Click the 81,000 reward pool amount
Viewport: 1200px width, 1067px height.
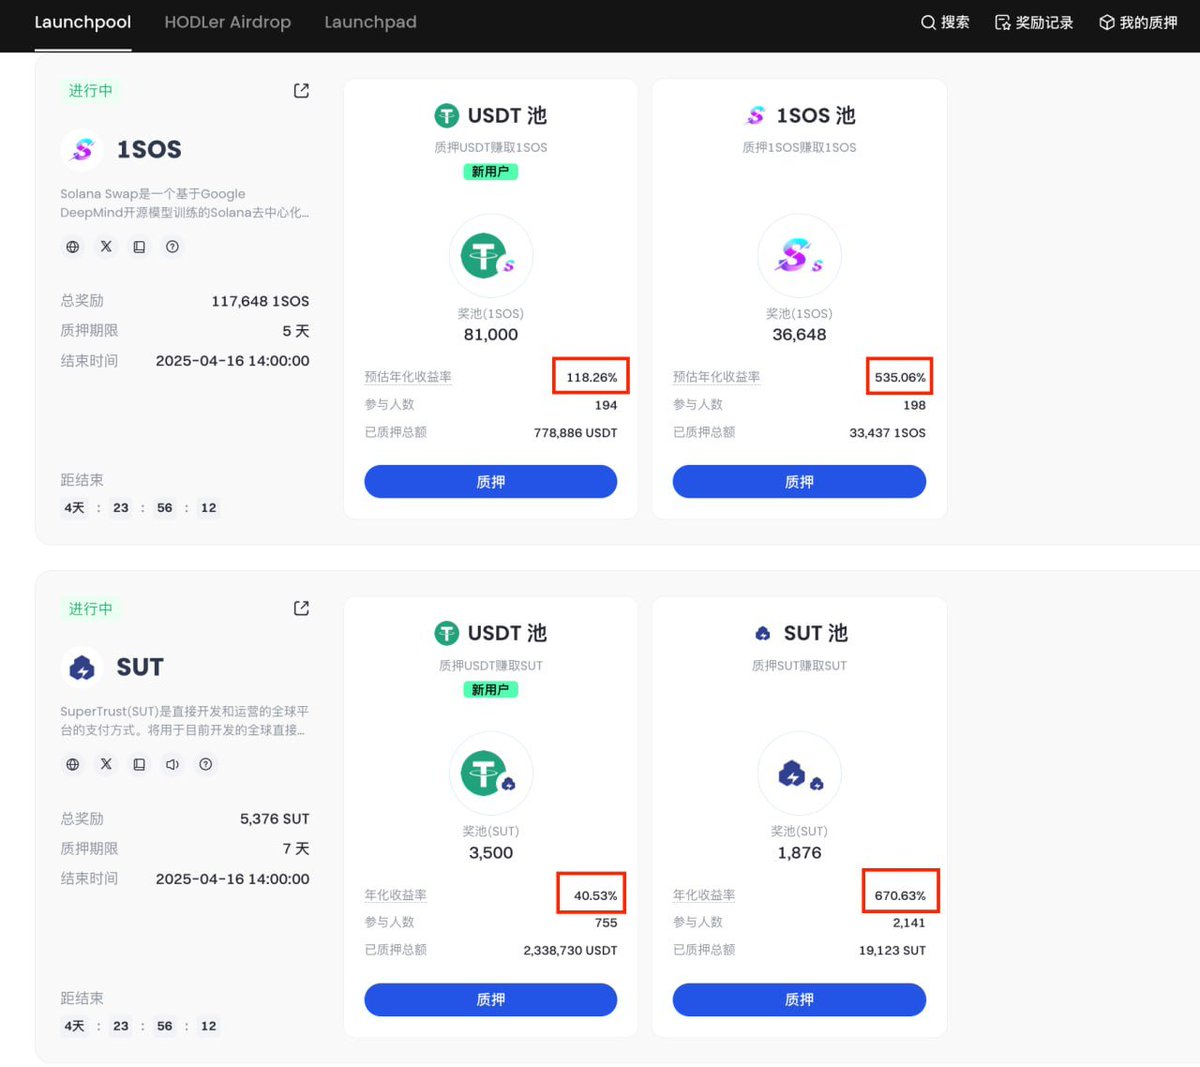[x=490, y=335]
